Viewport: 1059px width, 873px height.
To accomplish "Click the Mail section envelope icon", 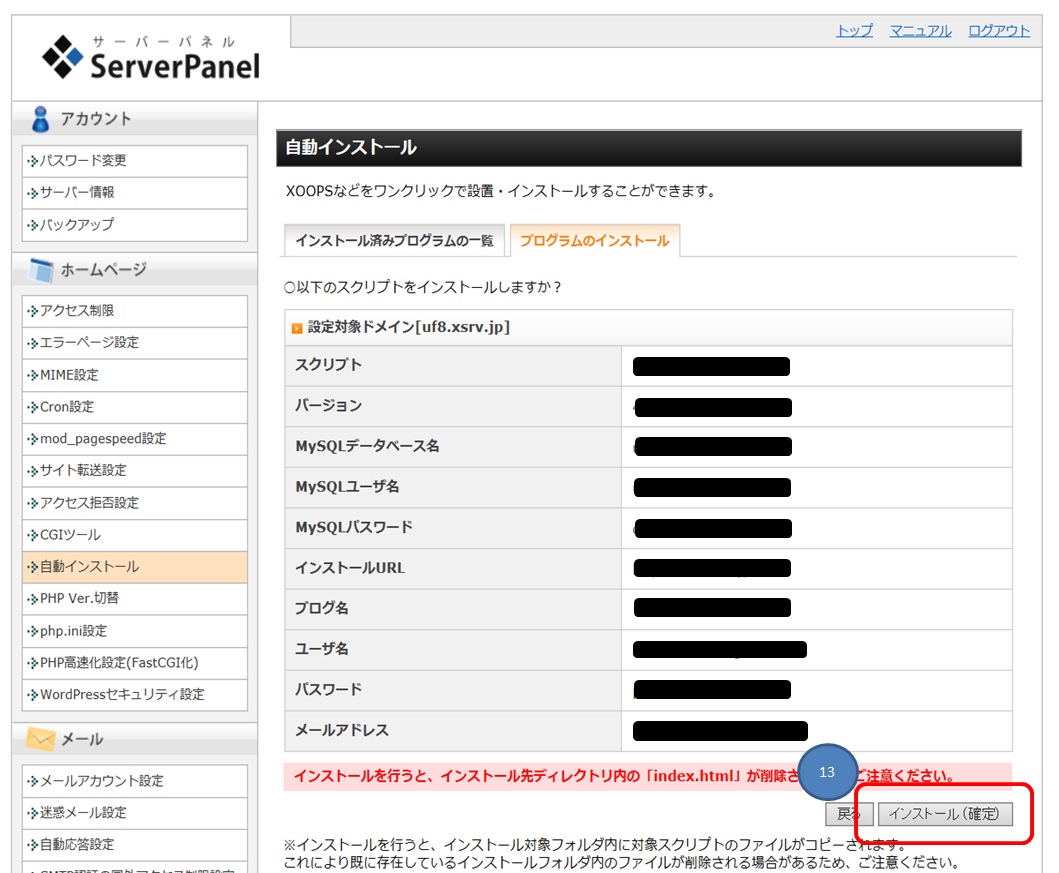I will 40,739.
